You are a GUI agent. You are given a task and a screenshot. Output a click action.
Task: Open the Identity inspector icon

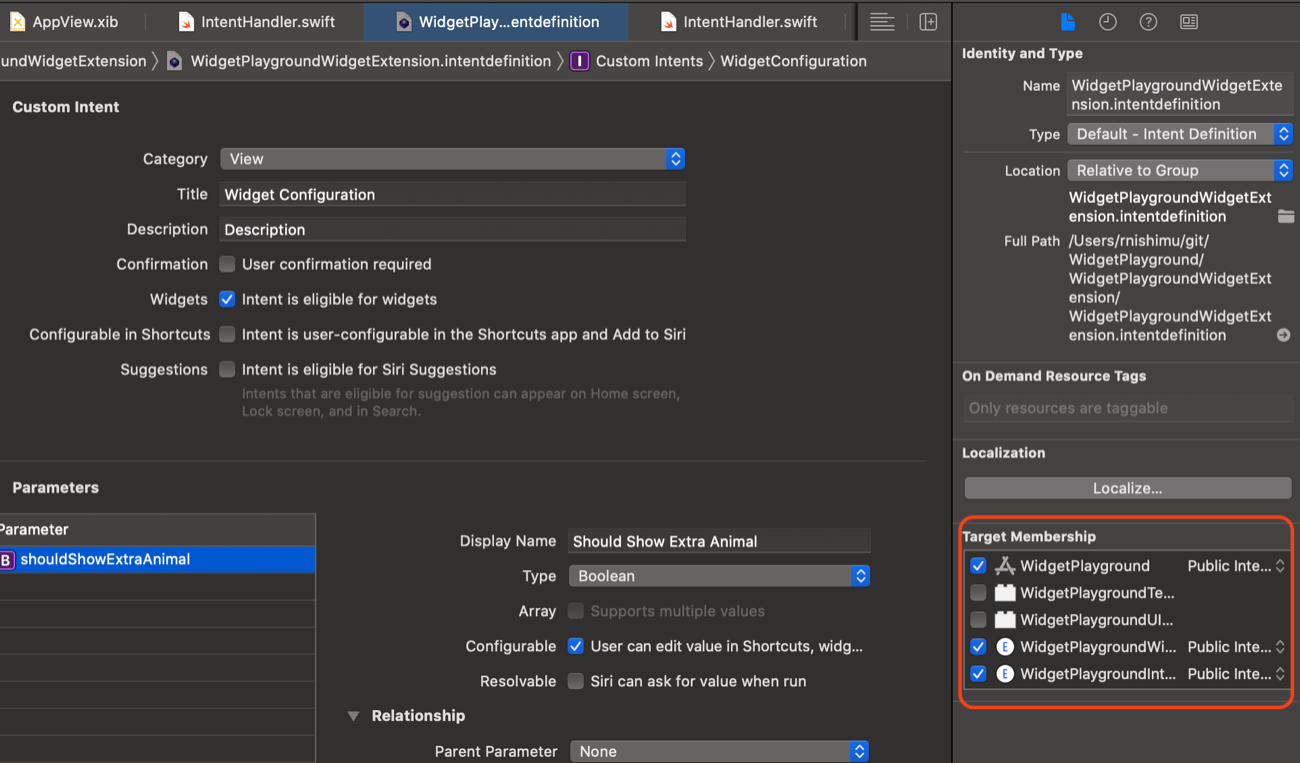(1189, 22)
